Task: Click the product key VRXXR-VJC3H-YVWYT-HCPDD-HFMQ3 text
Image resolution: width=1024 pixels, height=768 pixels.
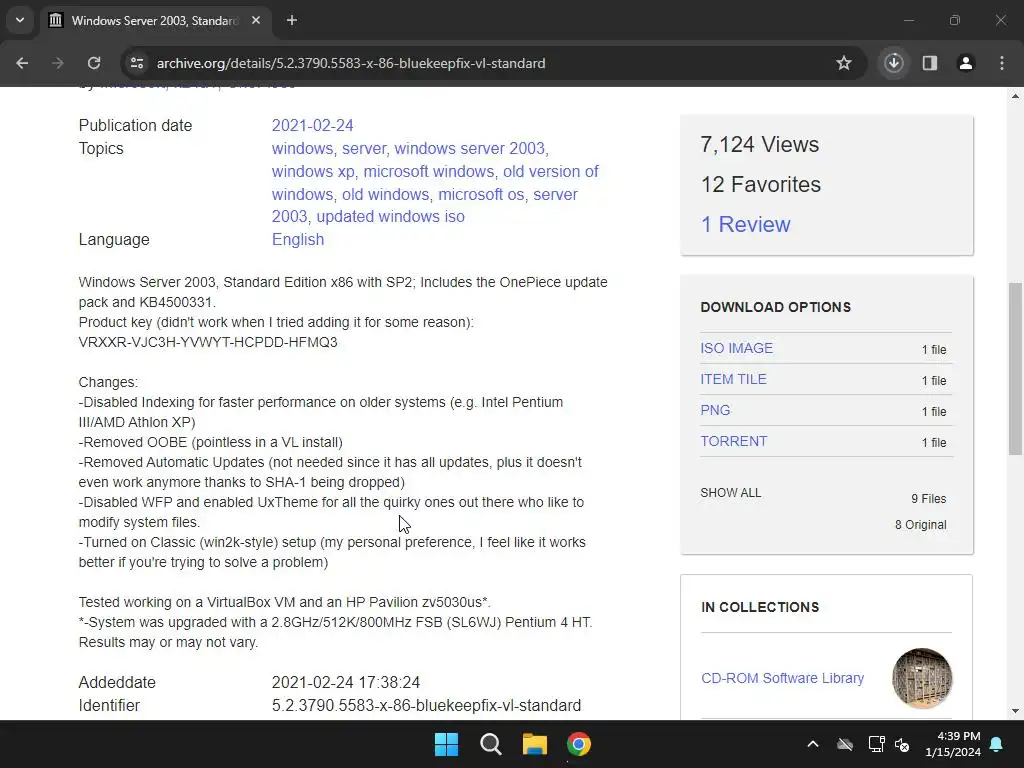Action: [x=208, y=342]
